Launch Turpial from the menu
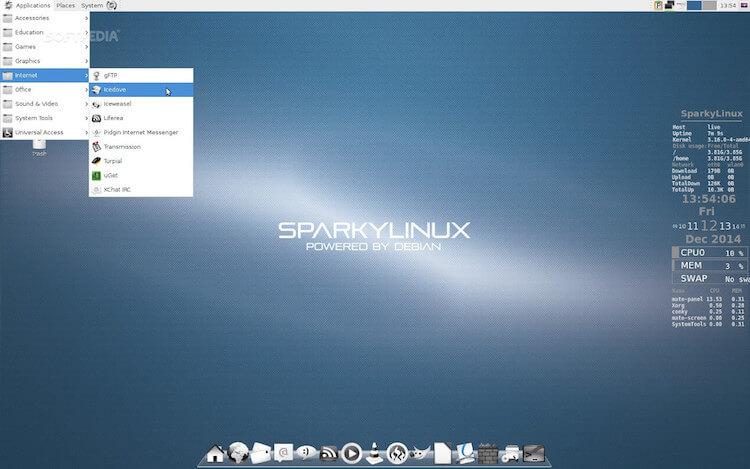Image resolution: width=750 pixels, height=469 pixels. (x=141, y=161)
